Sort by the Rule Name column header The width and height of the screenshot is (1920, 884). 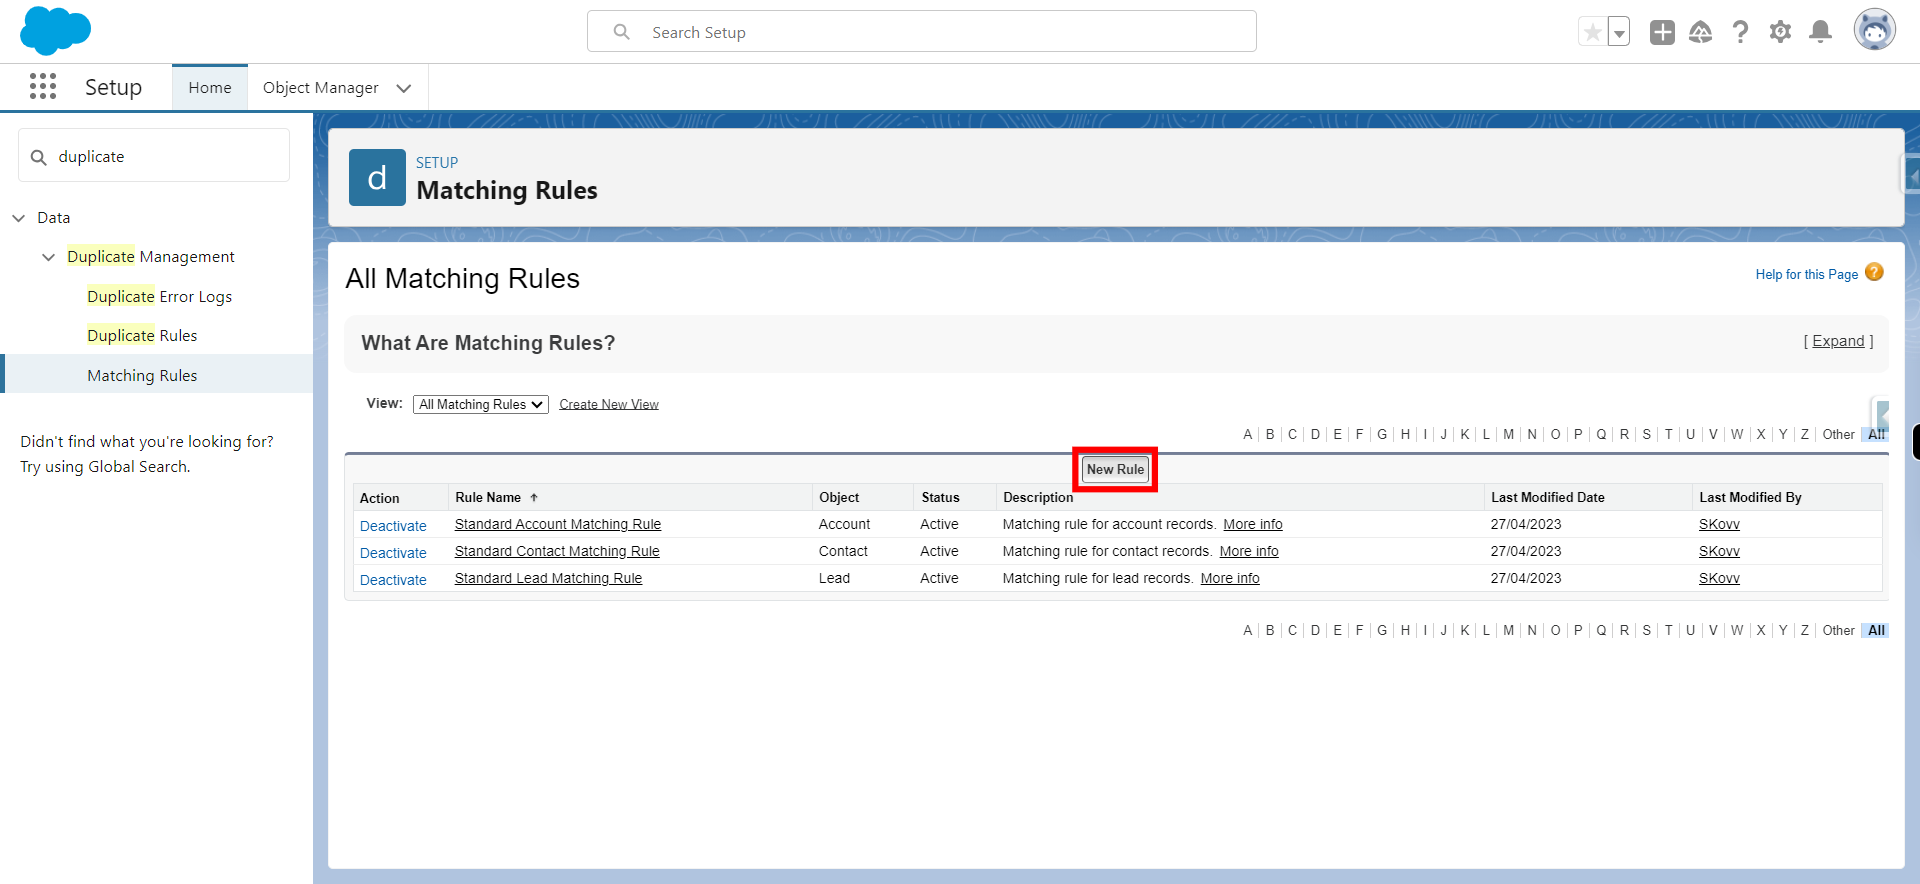tap(488, 497)
